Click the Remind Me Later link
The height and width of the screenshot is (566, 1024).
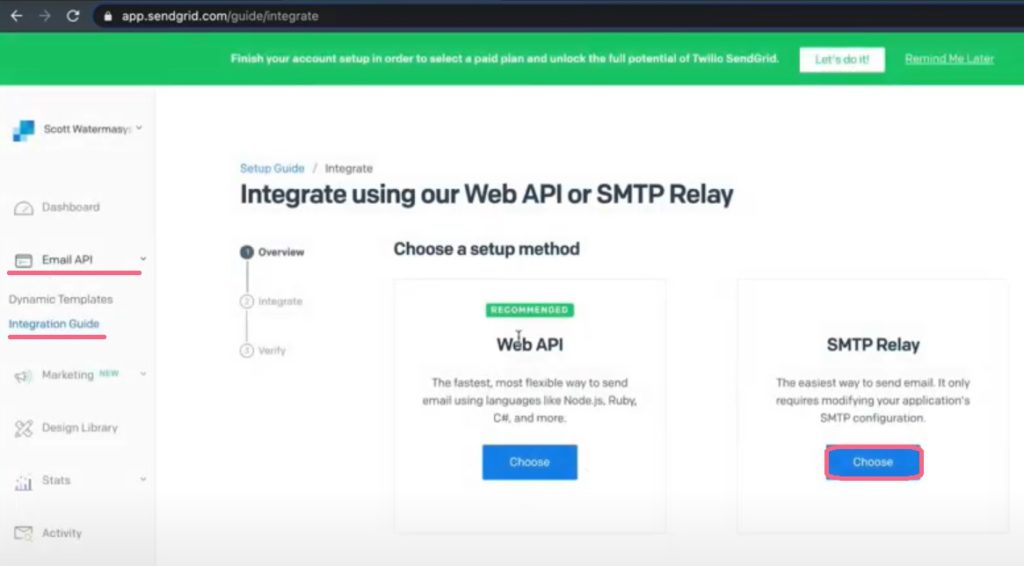[949, 59]
